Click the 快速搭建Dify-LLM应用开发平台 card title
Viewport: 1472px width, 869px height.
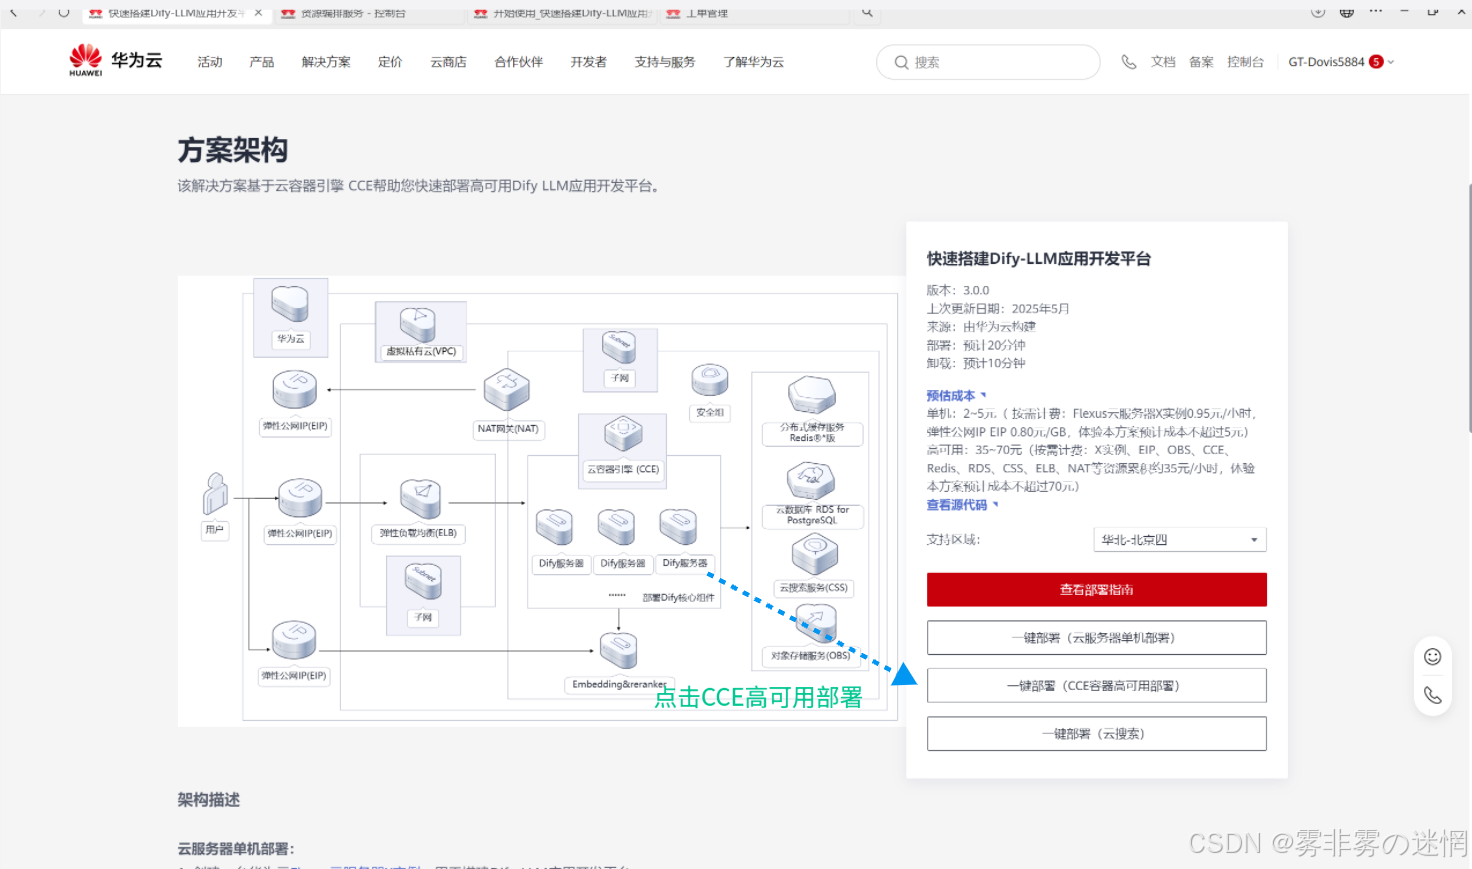1039,259
